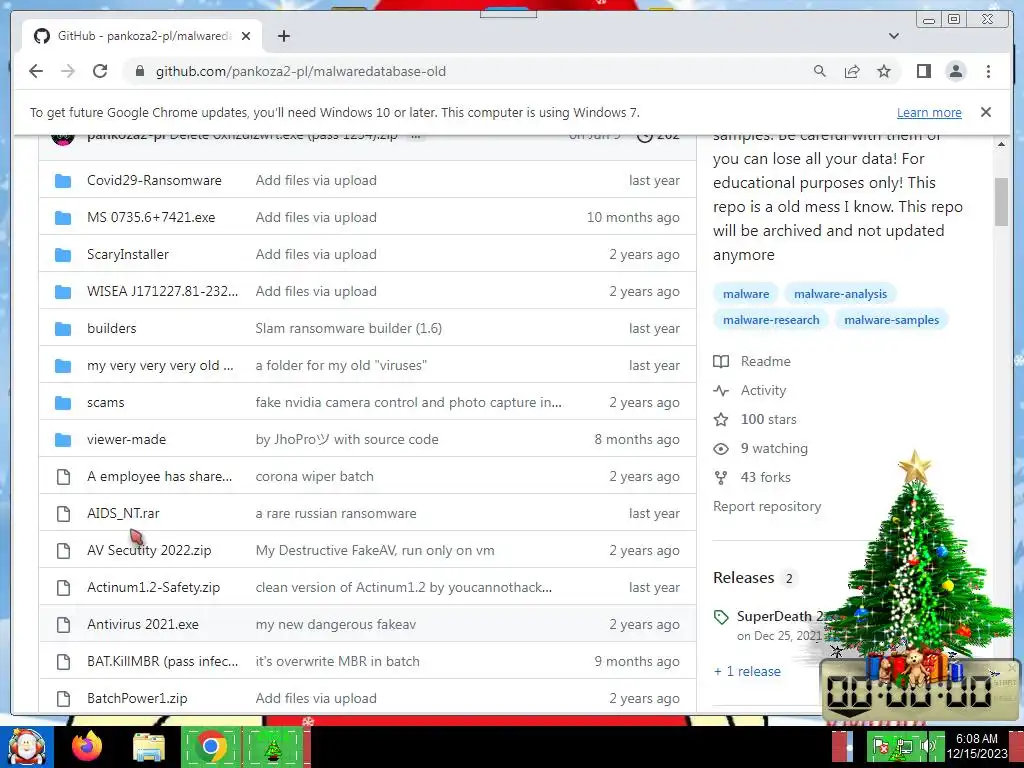Click the malware-research topic tag
This screenshot has width=1024, height=768.
(x=771, y=320)
